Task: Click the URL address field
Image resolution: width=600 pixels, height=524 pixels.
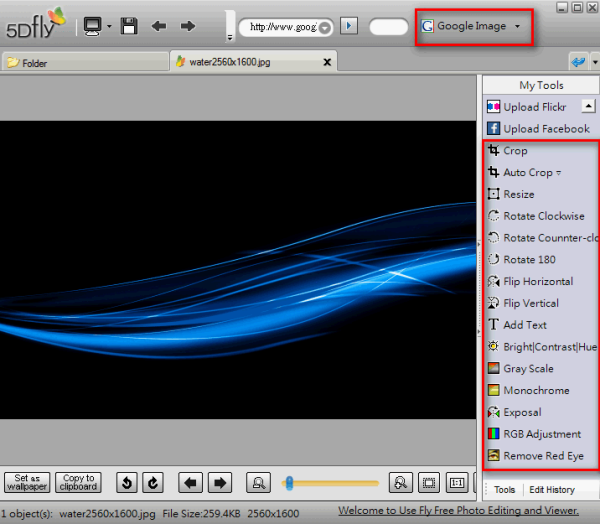Action: point(283,26)
